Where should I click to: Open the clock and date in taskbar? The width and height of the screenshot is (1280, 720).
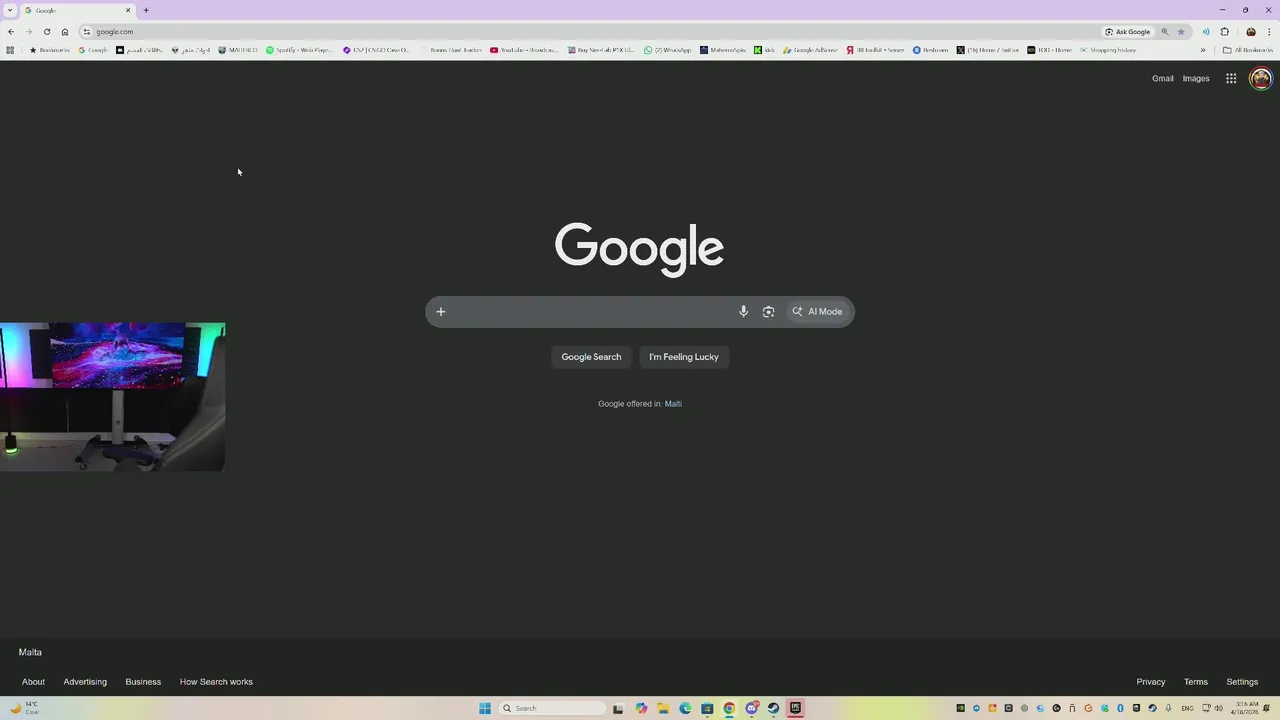(x=1247, y=708)
